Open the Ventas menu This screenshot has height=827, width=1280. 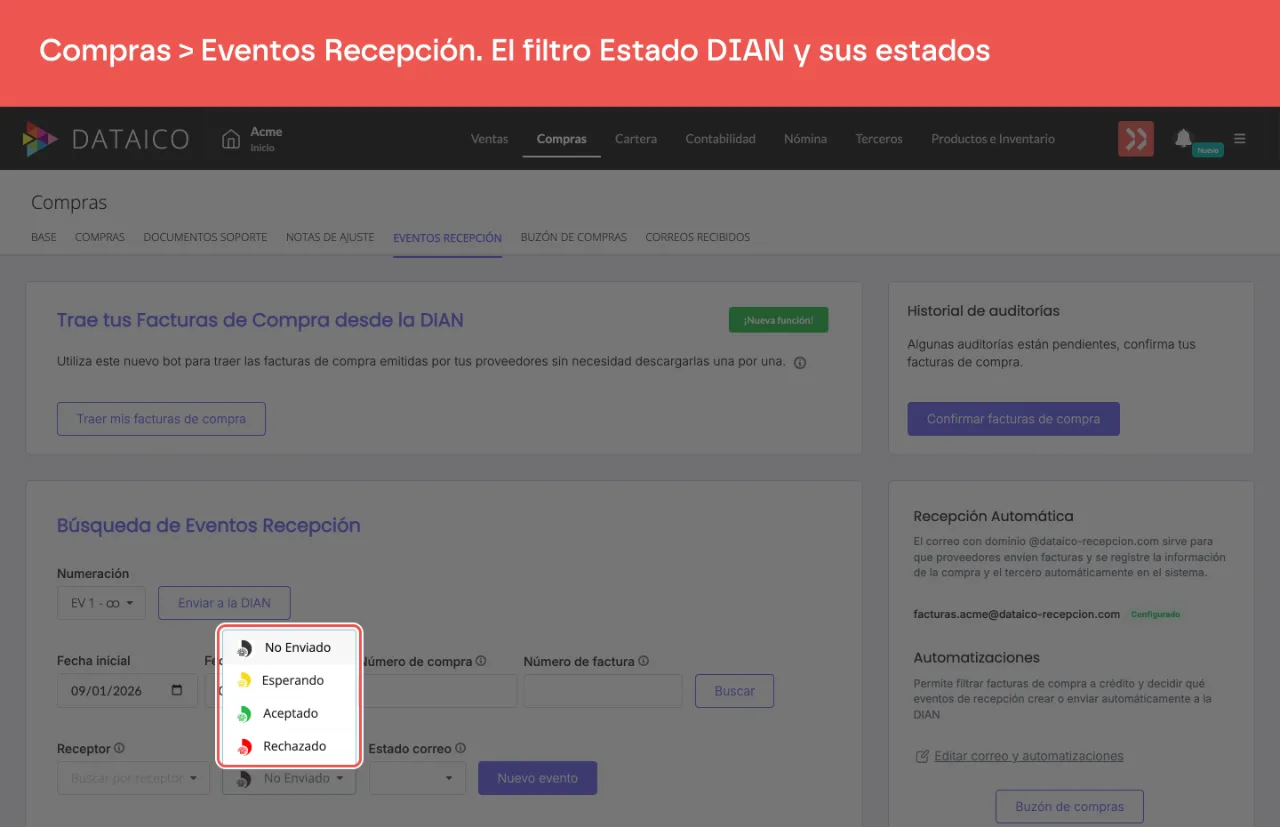coord(489,139)
